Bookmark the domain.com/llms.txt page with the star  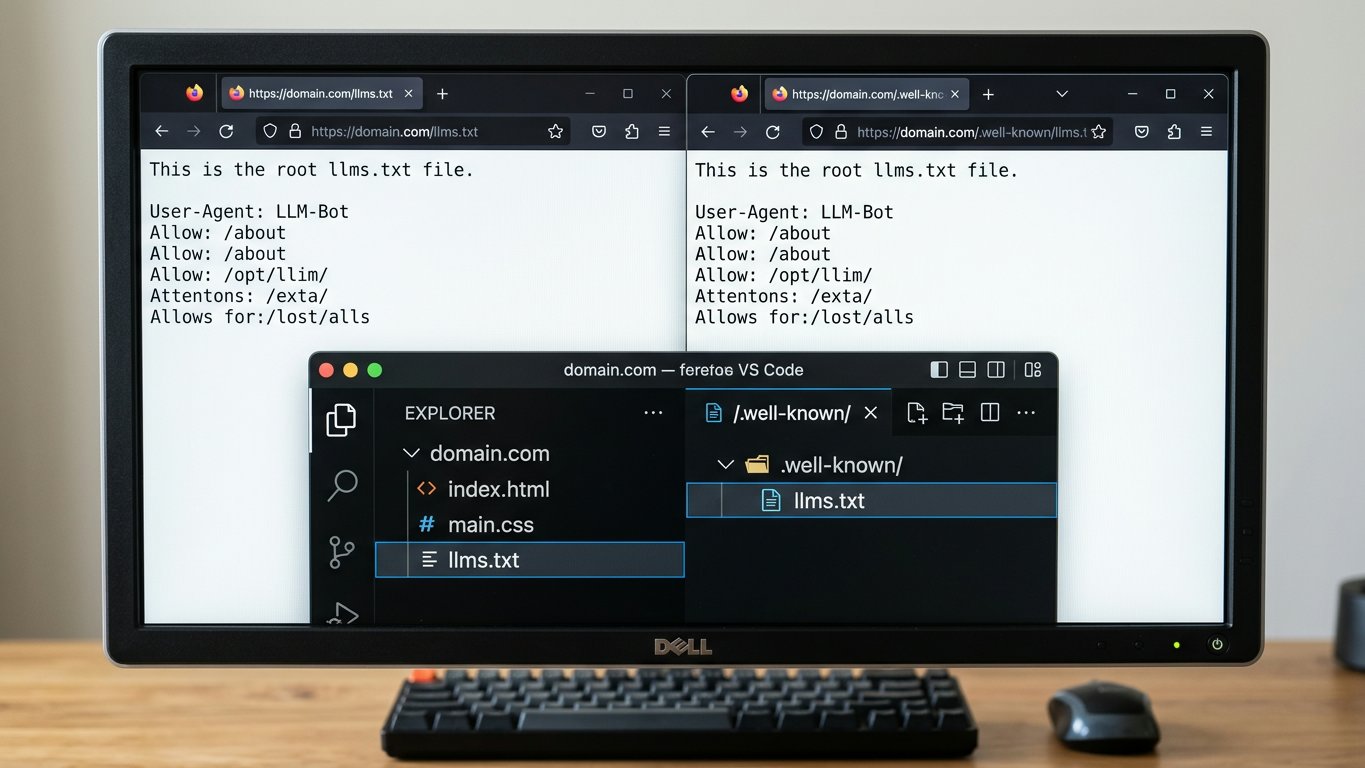555,131
